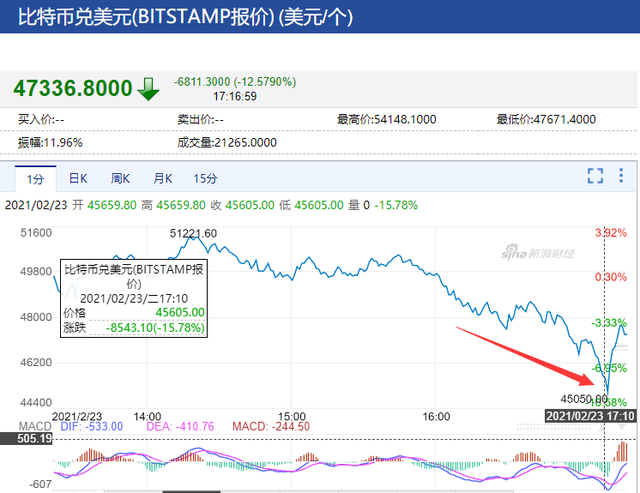Click the 收 45605.00 value in the data row
Image resolution: width=640 pixels, height=493 pixels.
point(242,205)
